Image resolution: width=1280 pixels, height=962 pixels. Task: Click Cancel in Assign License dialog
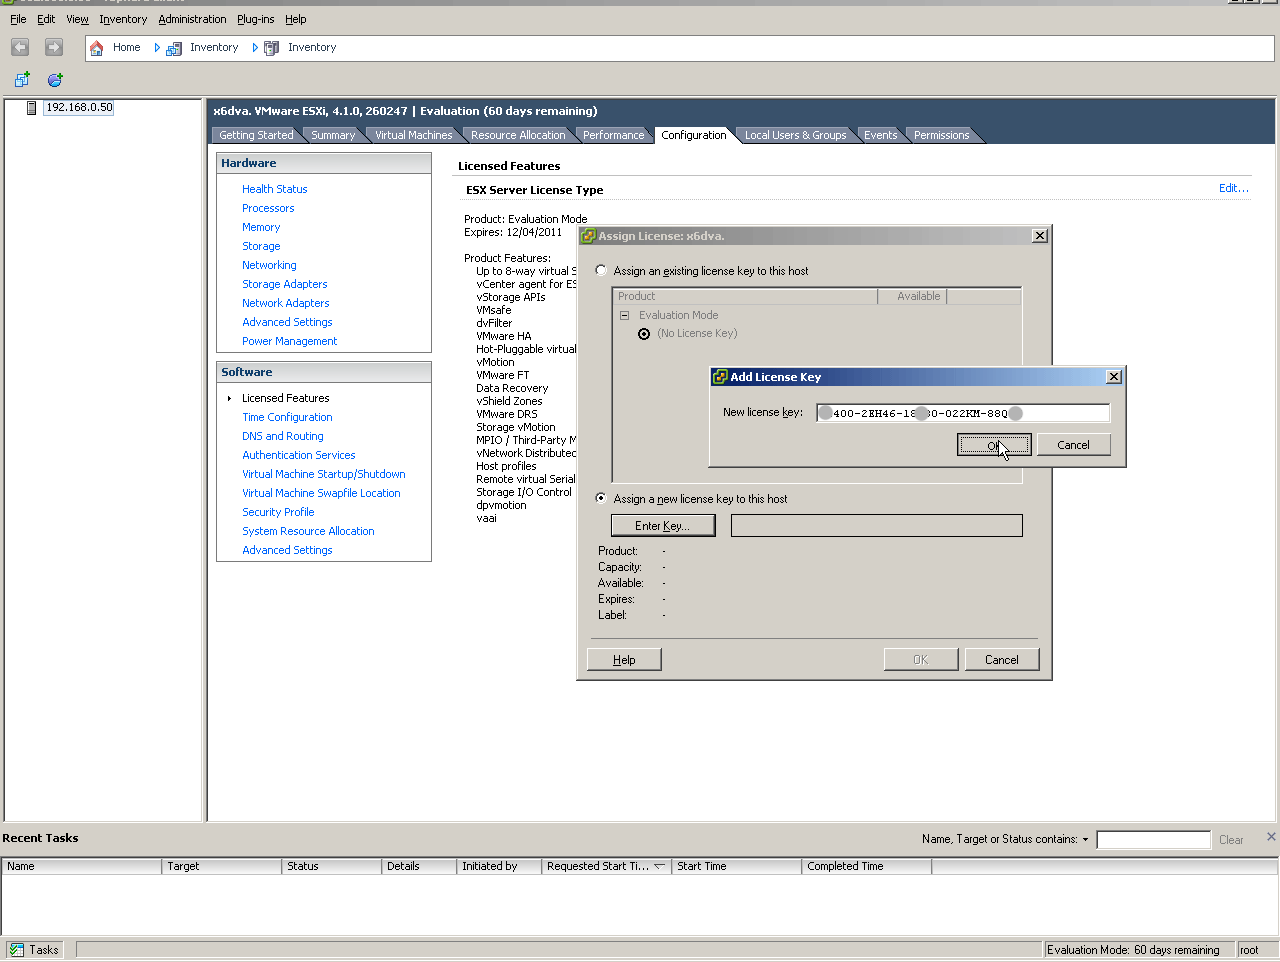coord(1002,660)
